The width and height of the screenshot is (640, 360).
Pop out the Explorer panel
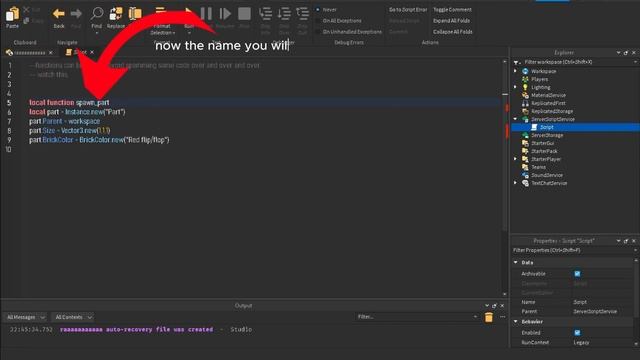(x=626, y=53)
